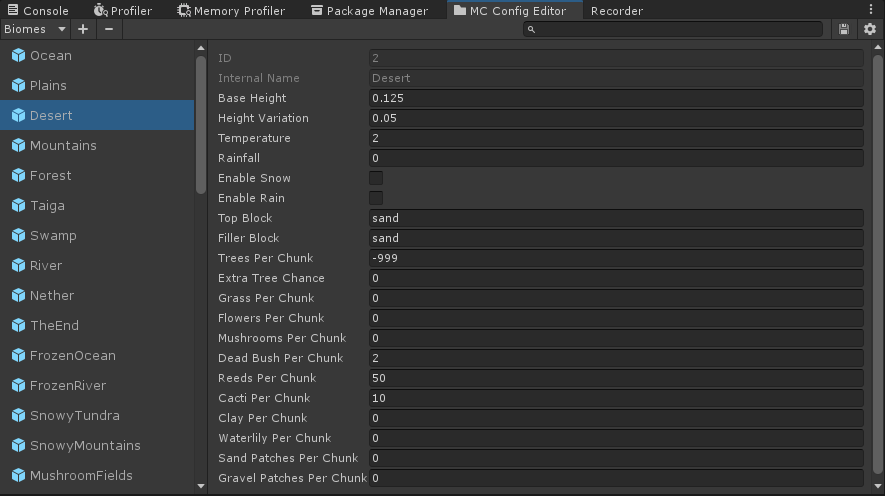Click the cube icon beside Taiga

coord(19,205)
